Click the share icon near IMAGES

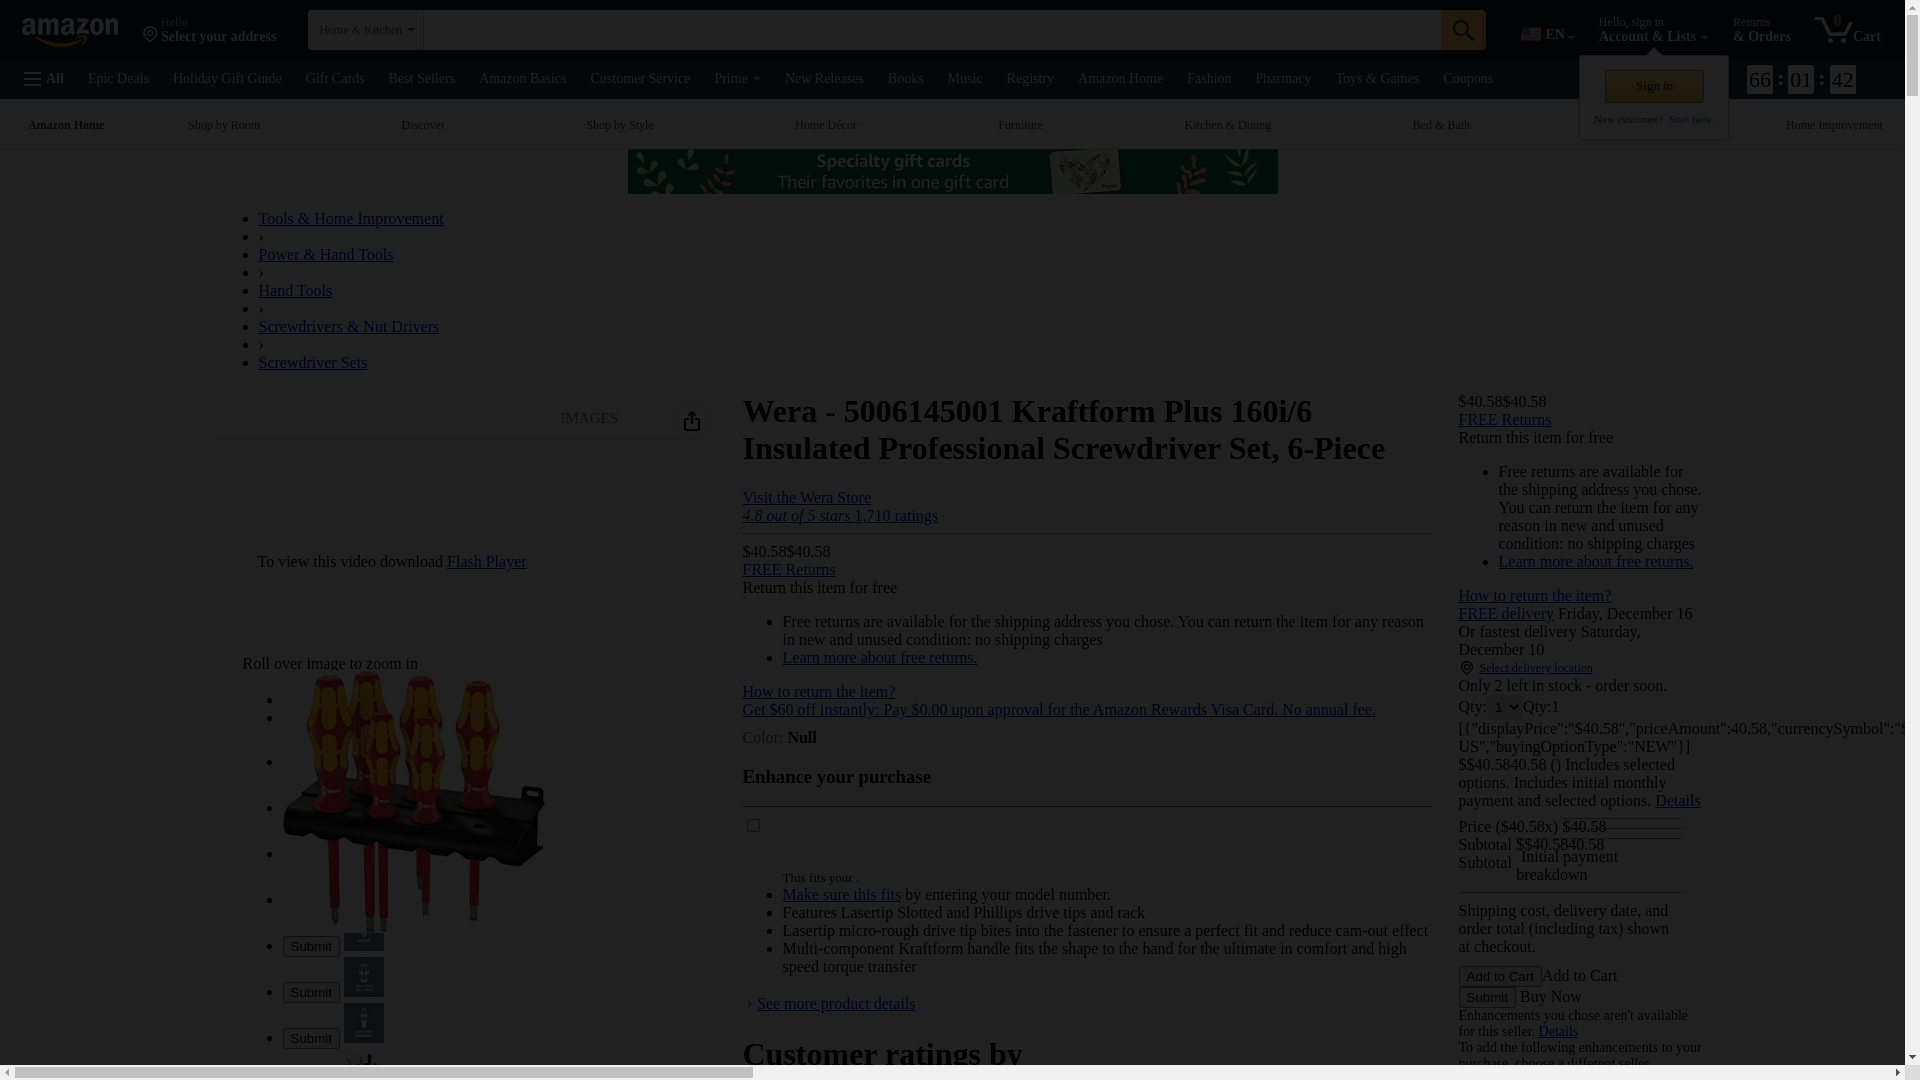coord(692,421)
